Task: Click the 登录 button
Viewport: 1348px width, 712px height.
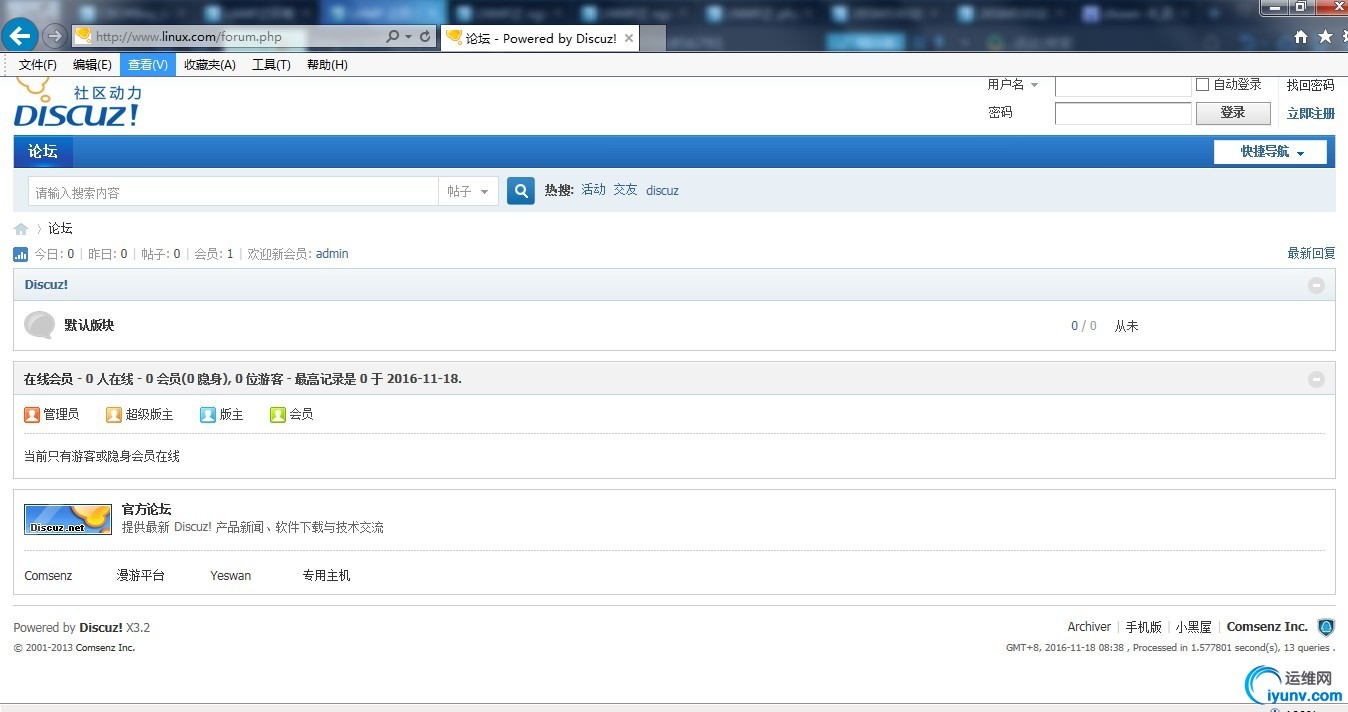Action: (x=1233, y=113)
